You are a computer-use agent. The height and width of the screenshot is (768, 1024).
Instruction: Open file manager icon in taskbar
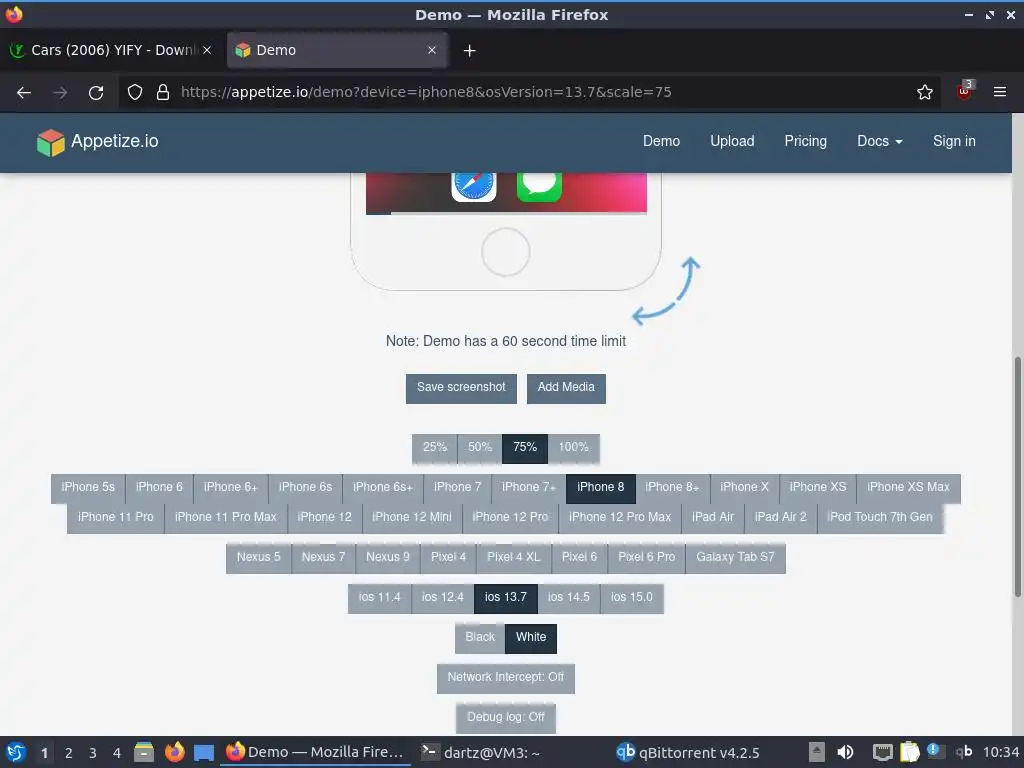pos(144,752)
